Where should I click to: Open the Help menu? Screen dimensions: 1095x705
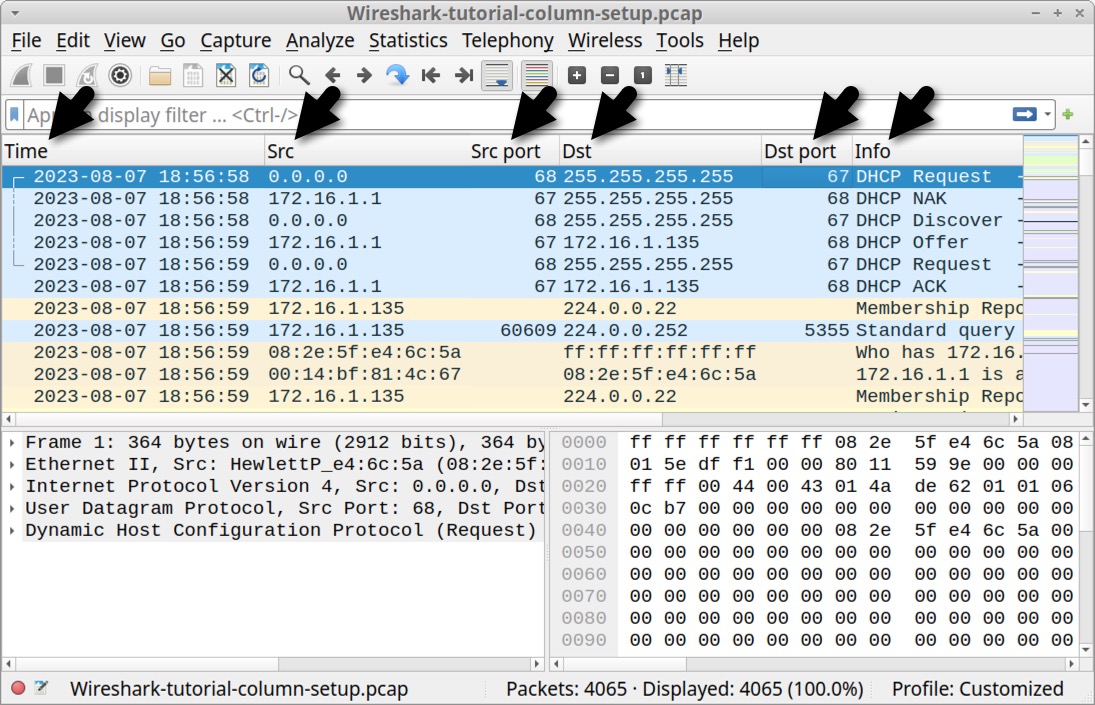click(738, 40)
